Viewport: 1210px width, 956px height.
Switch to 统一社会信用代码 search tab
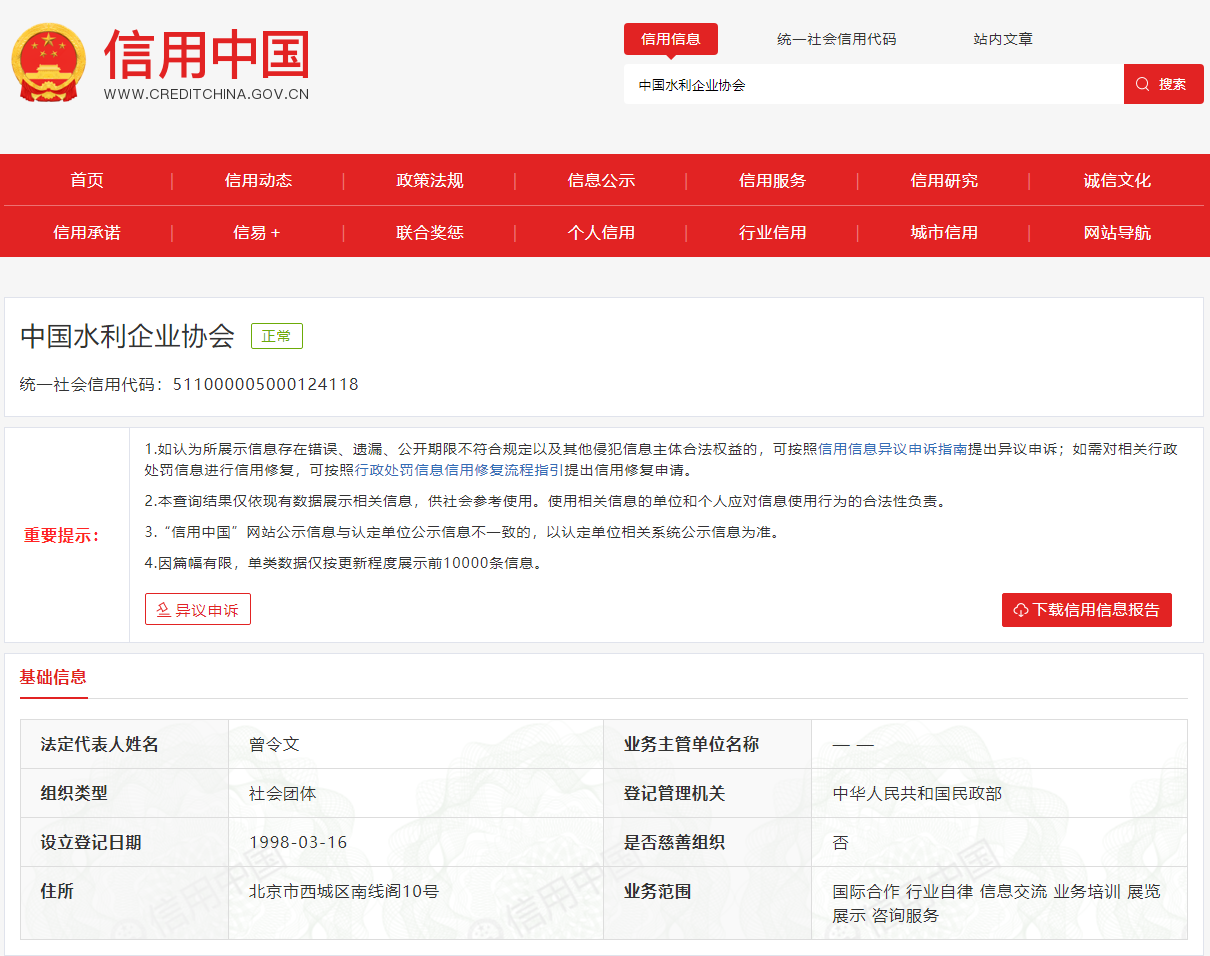click(x=836, y=39)
